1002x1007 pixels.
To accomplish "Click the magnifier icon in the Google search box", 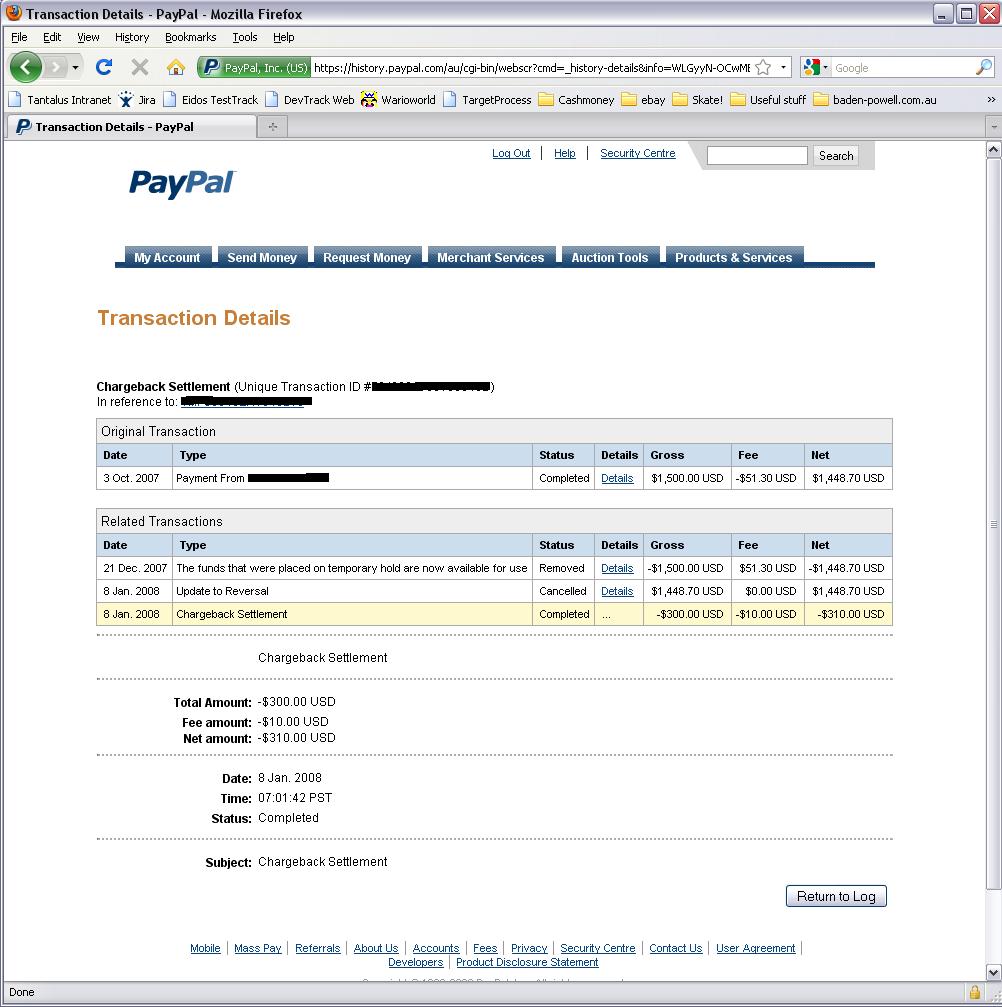I will tap(983, 67).
